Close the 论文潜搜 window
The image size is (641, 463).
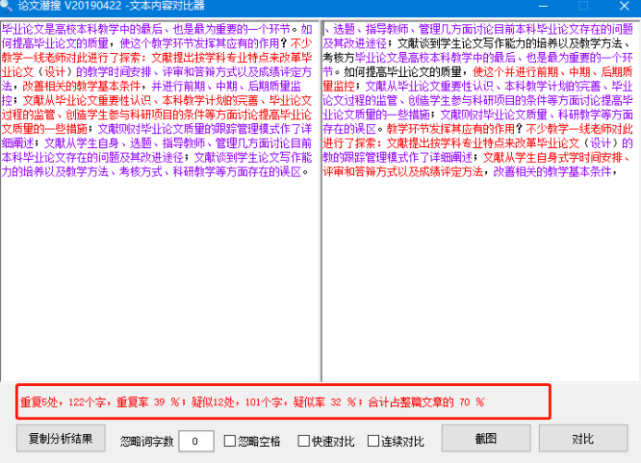(624, 6)
